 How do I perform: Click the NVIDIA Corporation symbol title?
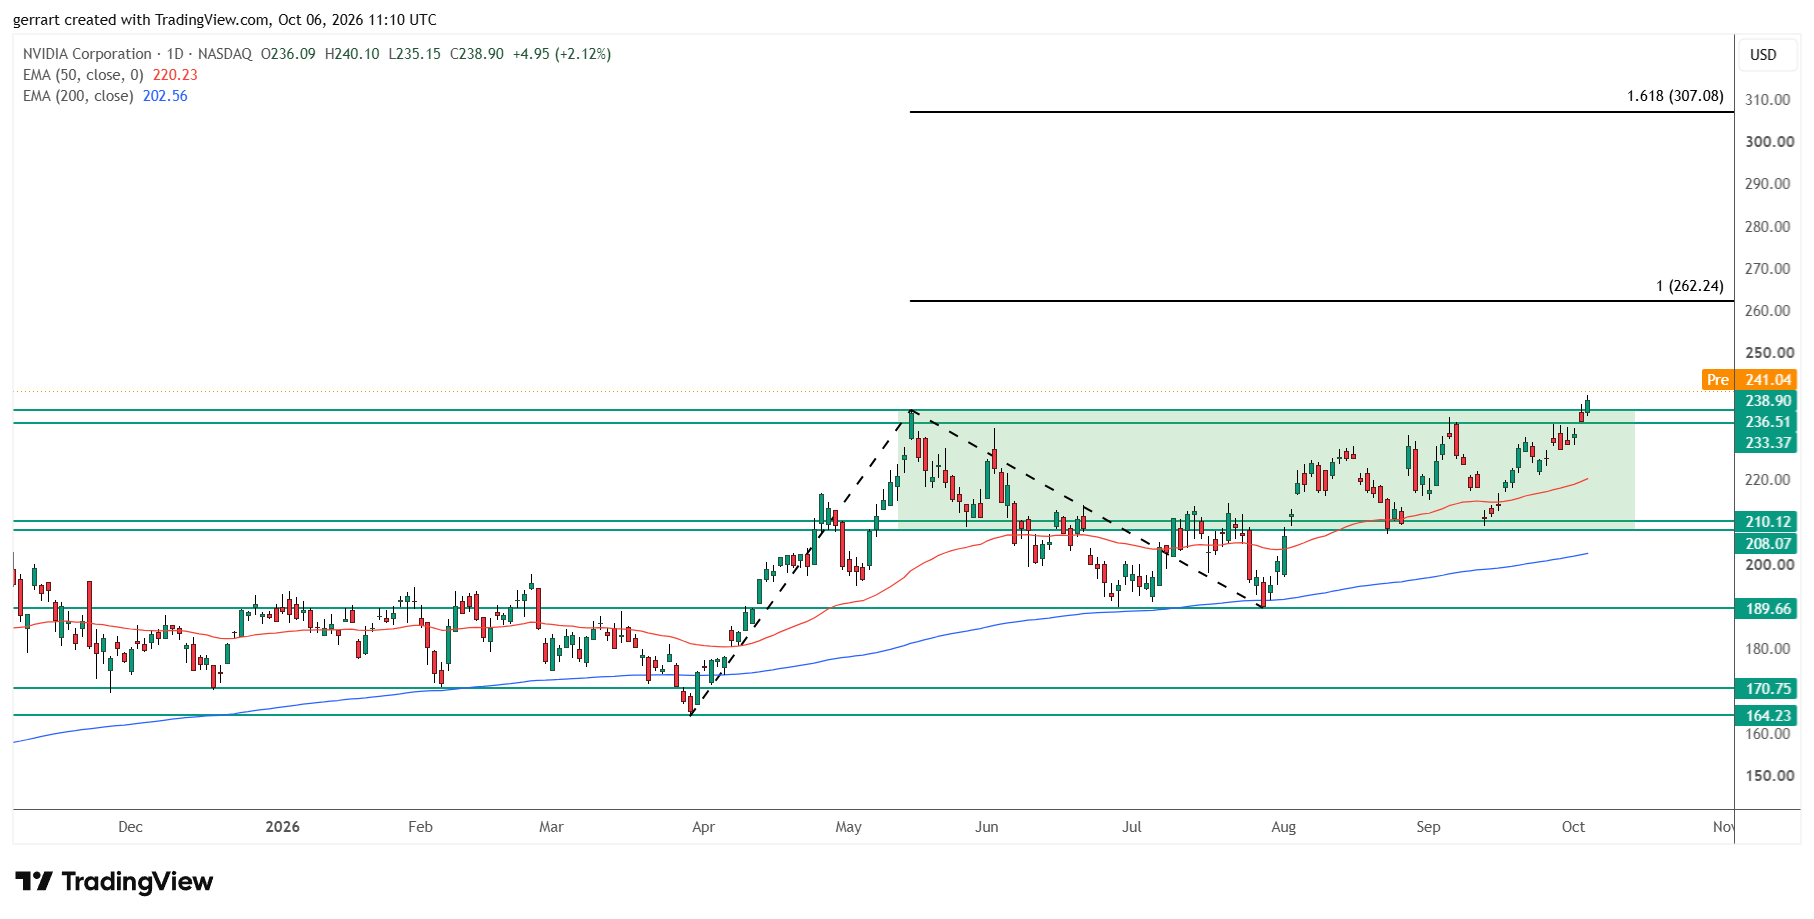pyautogui.click(x=87, y=54)
